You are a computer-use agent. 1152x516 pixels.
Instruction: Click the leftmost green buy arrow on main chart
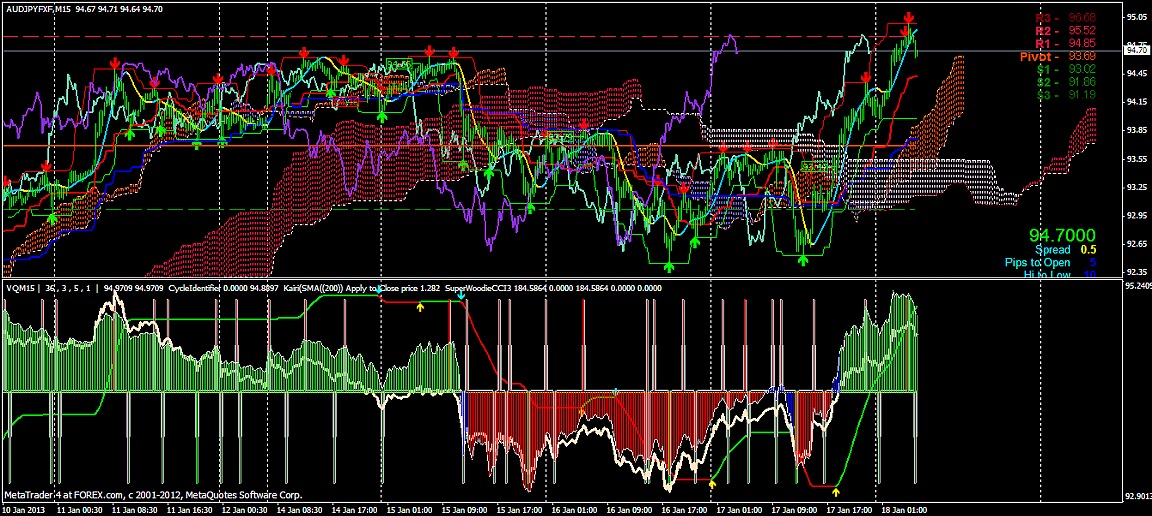(52, 217)
